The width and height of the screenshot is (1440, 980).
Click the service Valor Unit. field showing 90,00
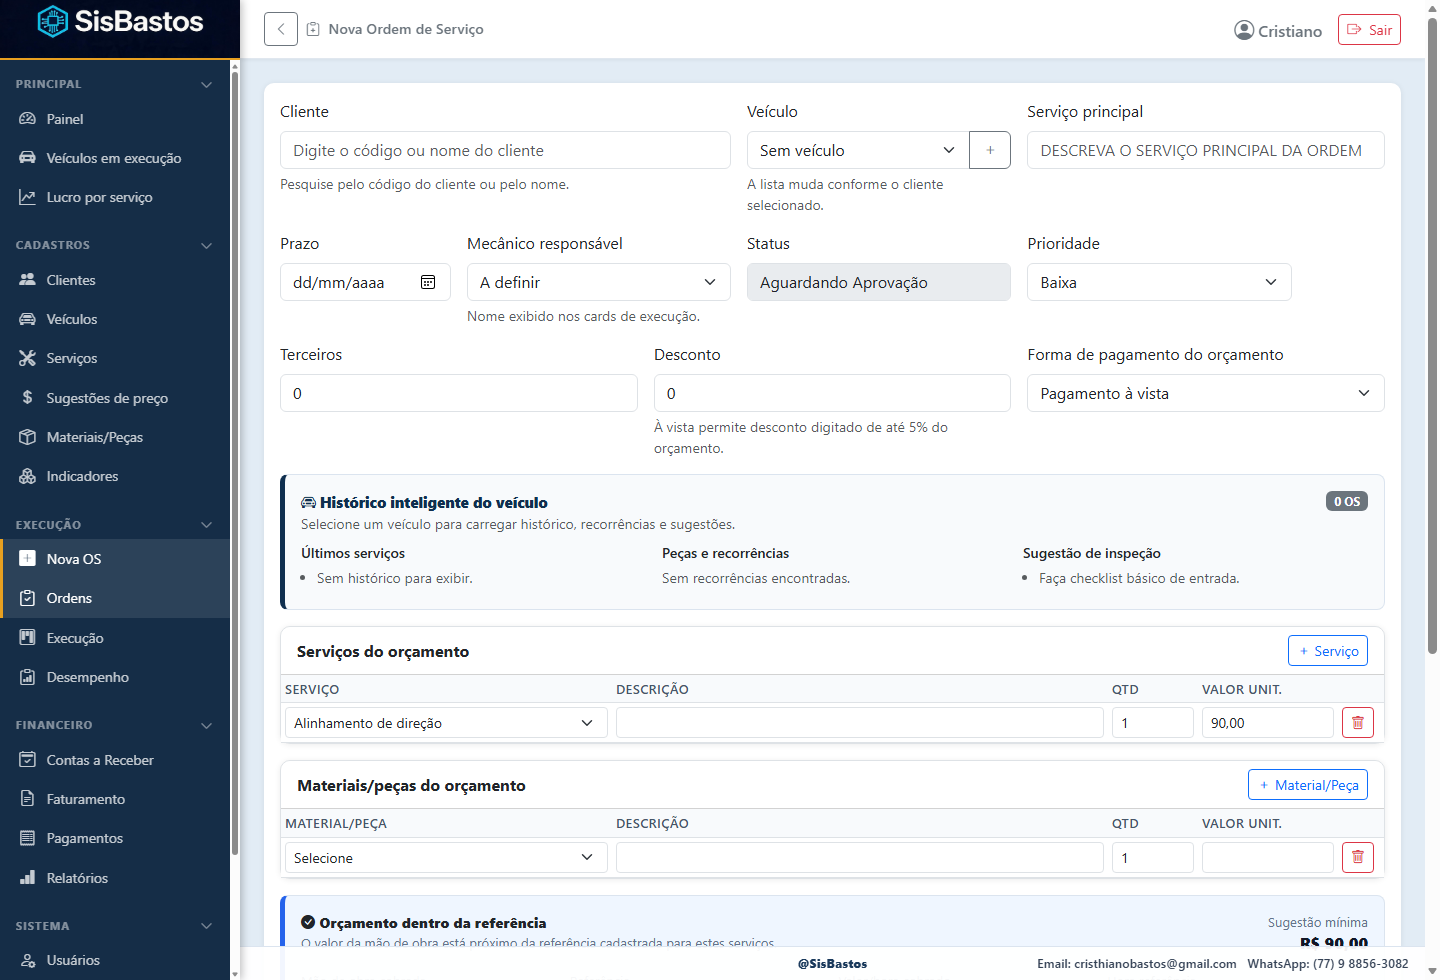[x=1267, y=722]
